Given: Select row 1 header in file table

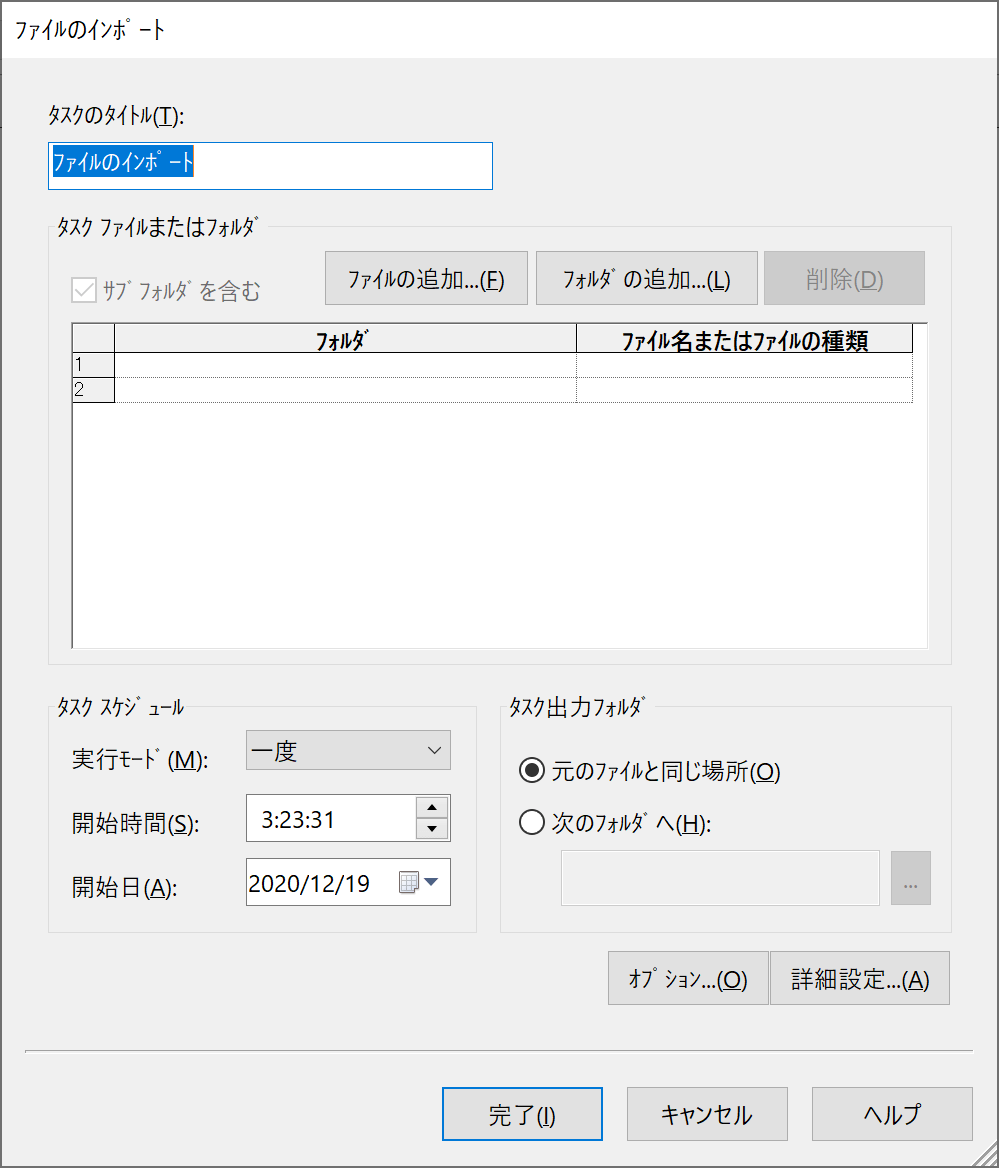Looking at the screenshot, I should point(93,365).
